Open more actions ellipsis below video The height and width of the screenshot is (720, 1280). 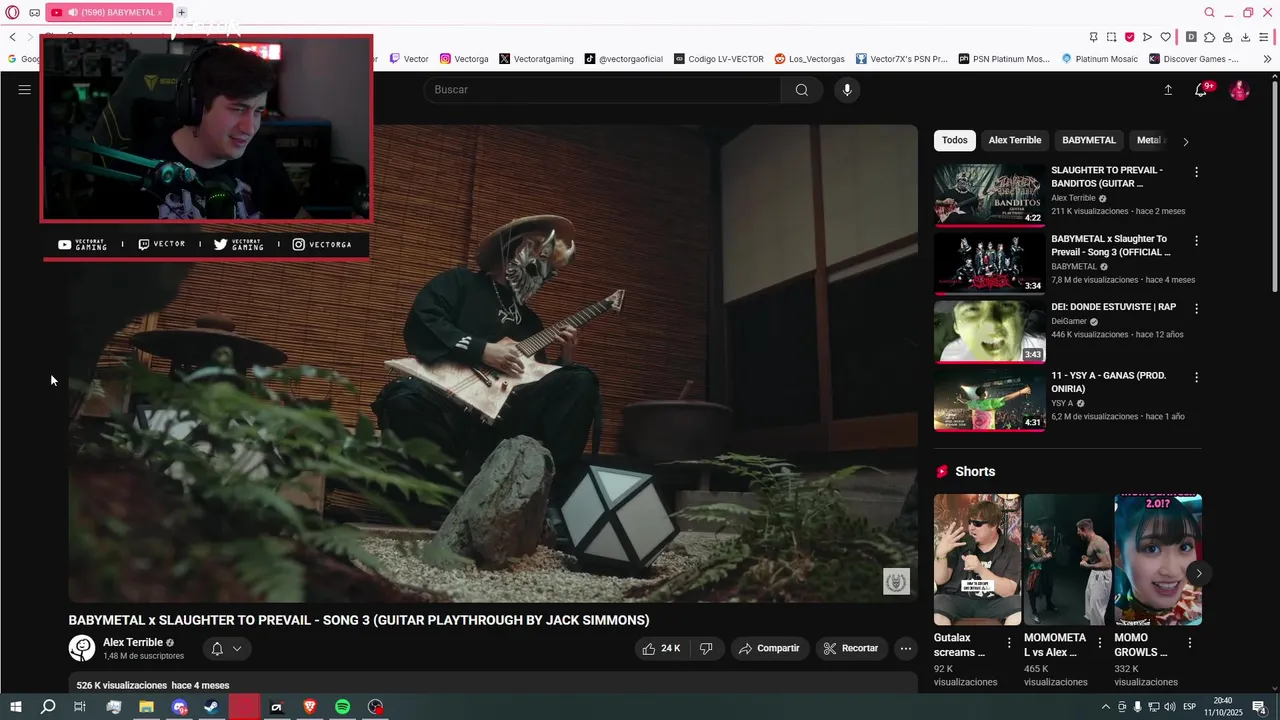coord(905,648)
